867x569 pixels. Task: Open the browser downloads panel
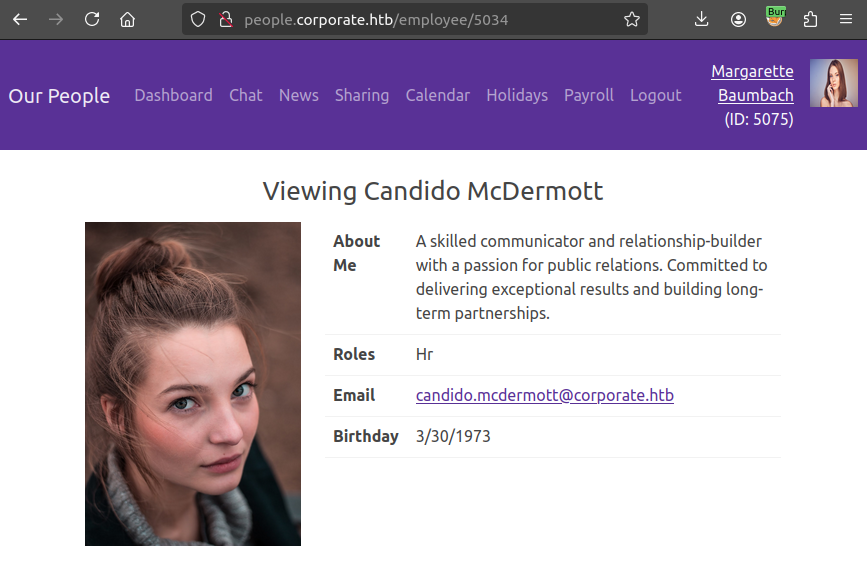click(701, 19)
